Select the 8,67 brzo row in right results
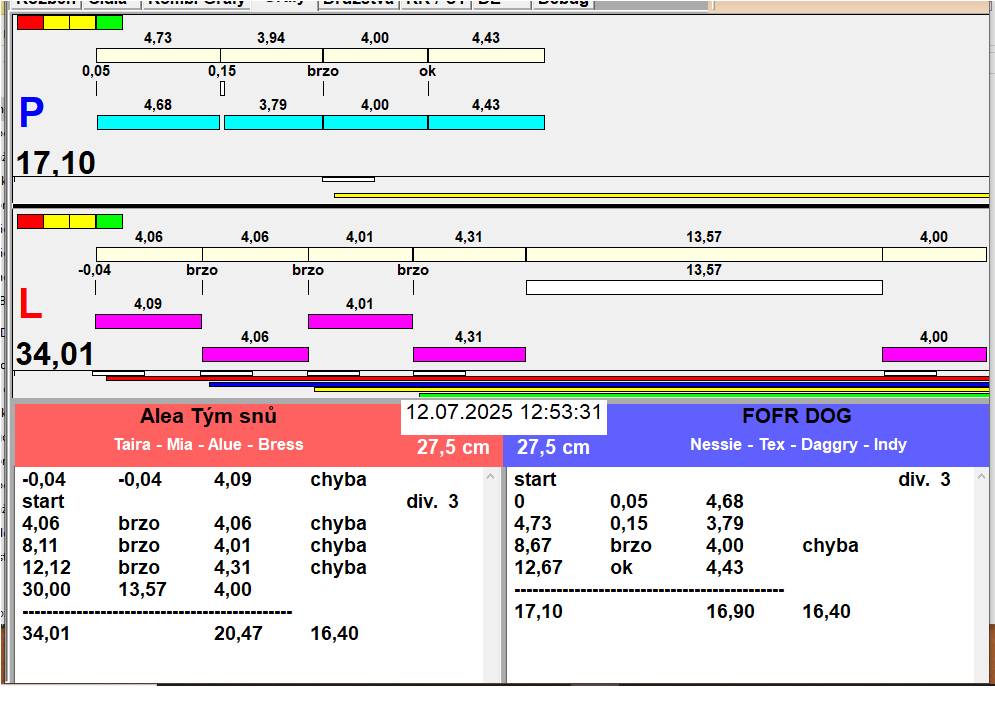 (538, 546)
